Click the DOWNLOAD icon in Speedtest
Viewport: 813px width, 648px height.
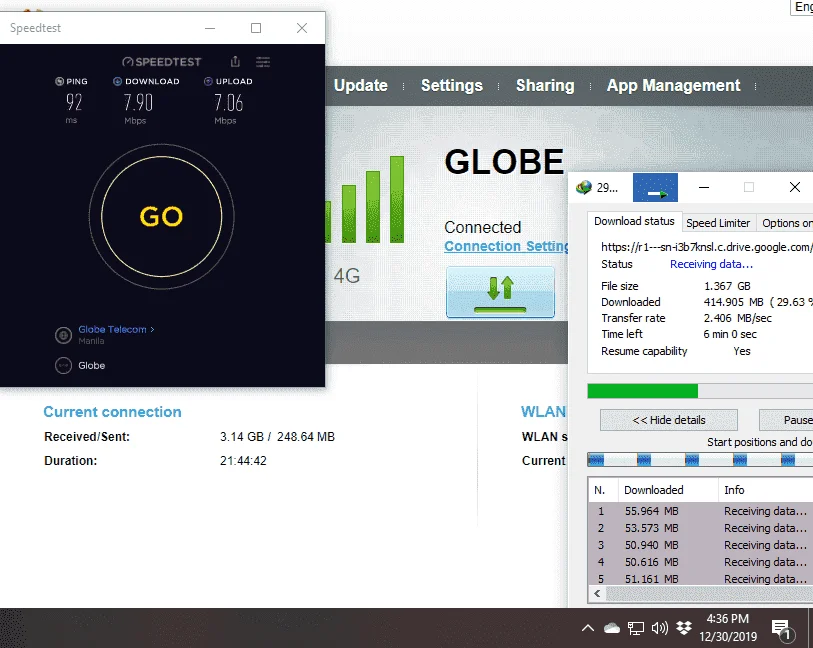[x=117, y=81]
